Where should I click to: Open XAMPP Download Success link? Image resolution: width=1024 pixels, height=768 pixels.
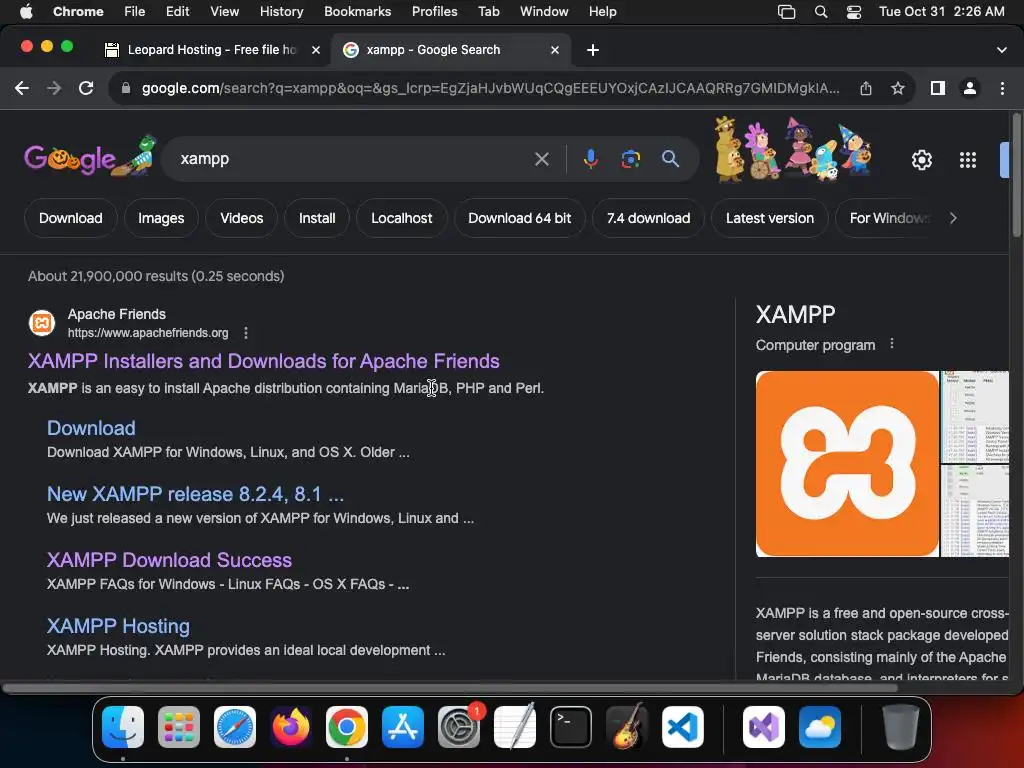click(169, 560)
